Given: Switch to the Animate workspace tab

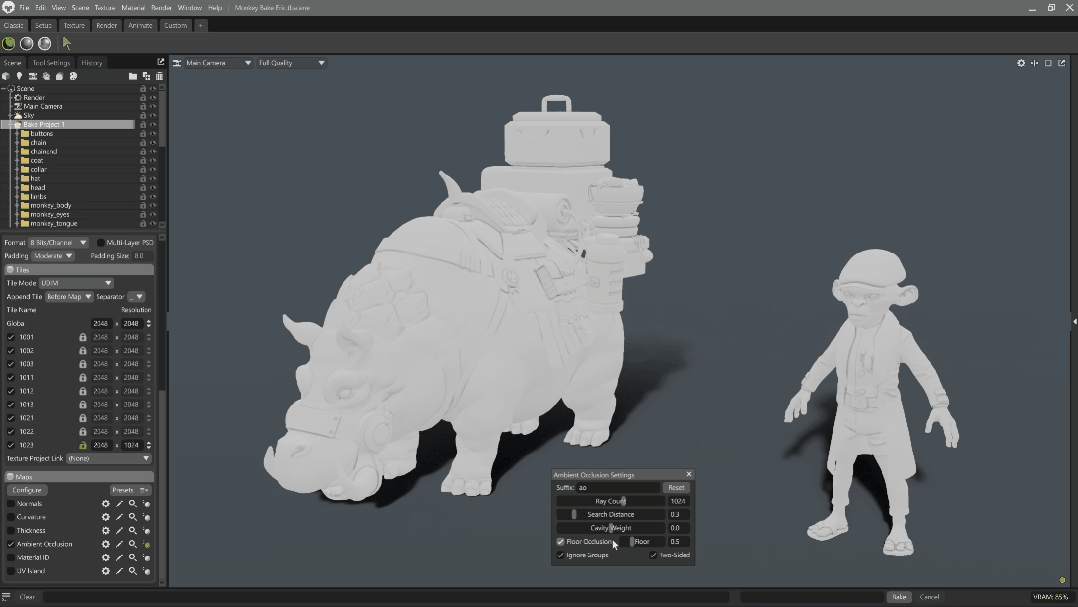Looking at the screenshot, I should click(x=140, y=25).
